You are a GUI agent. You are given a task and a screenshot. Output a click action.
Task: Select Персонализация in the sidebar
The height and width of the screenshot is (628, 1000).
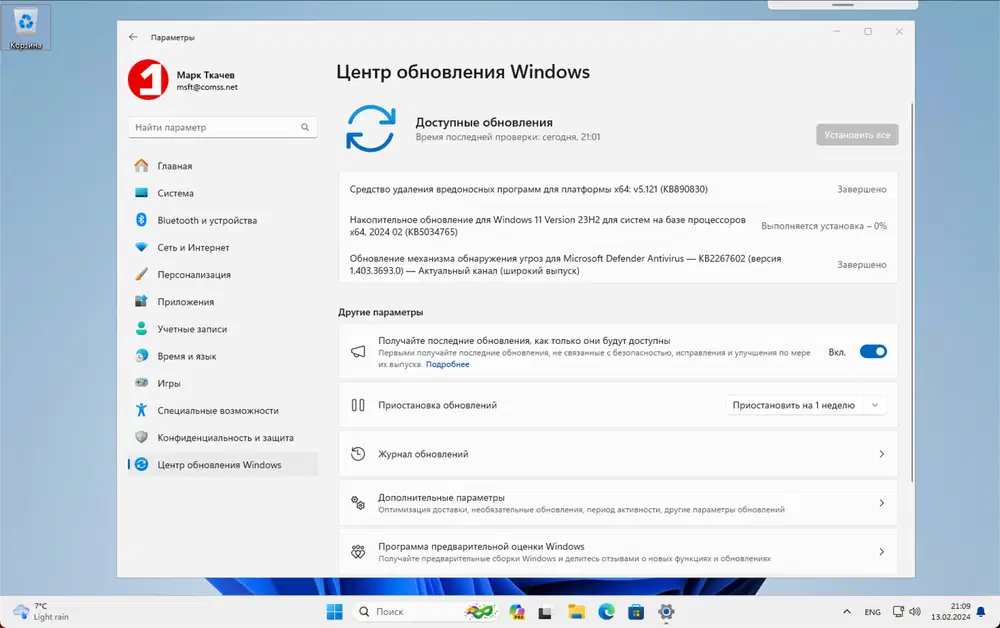[x=223, y=274]
